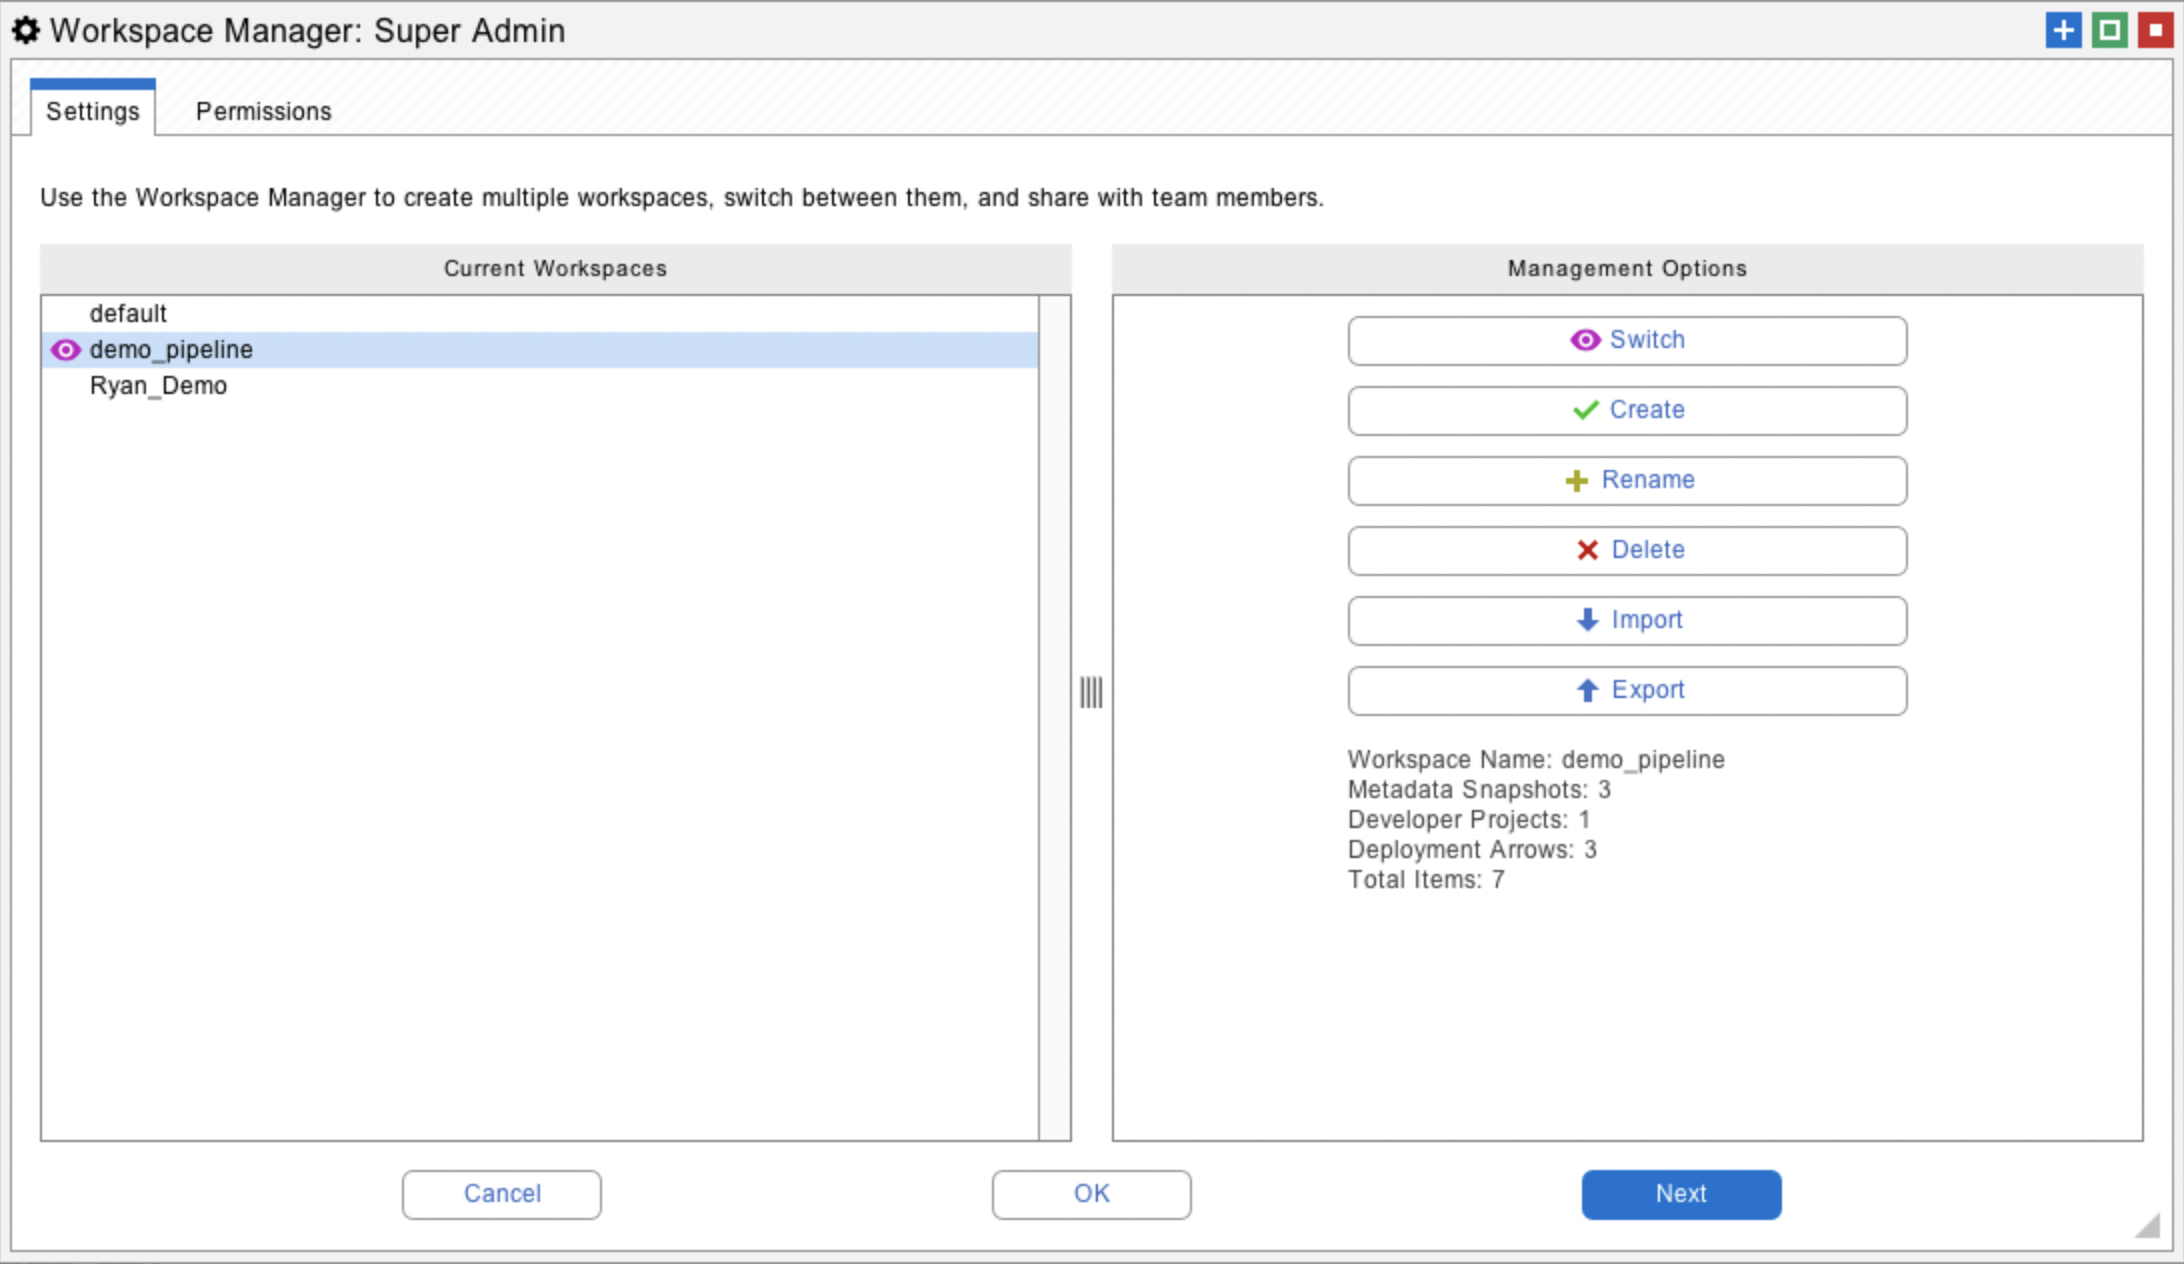Image resolution: width=2184 pixels, height=1264 pixels.
Task: Click the green square window icon
Action: click(x=2109, y=30)
